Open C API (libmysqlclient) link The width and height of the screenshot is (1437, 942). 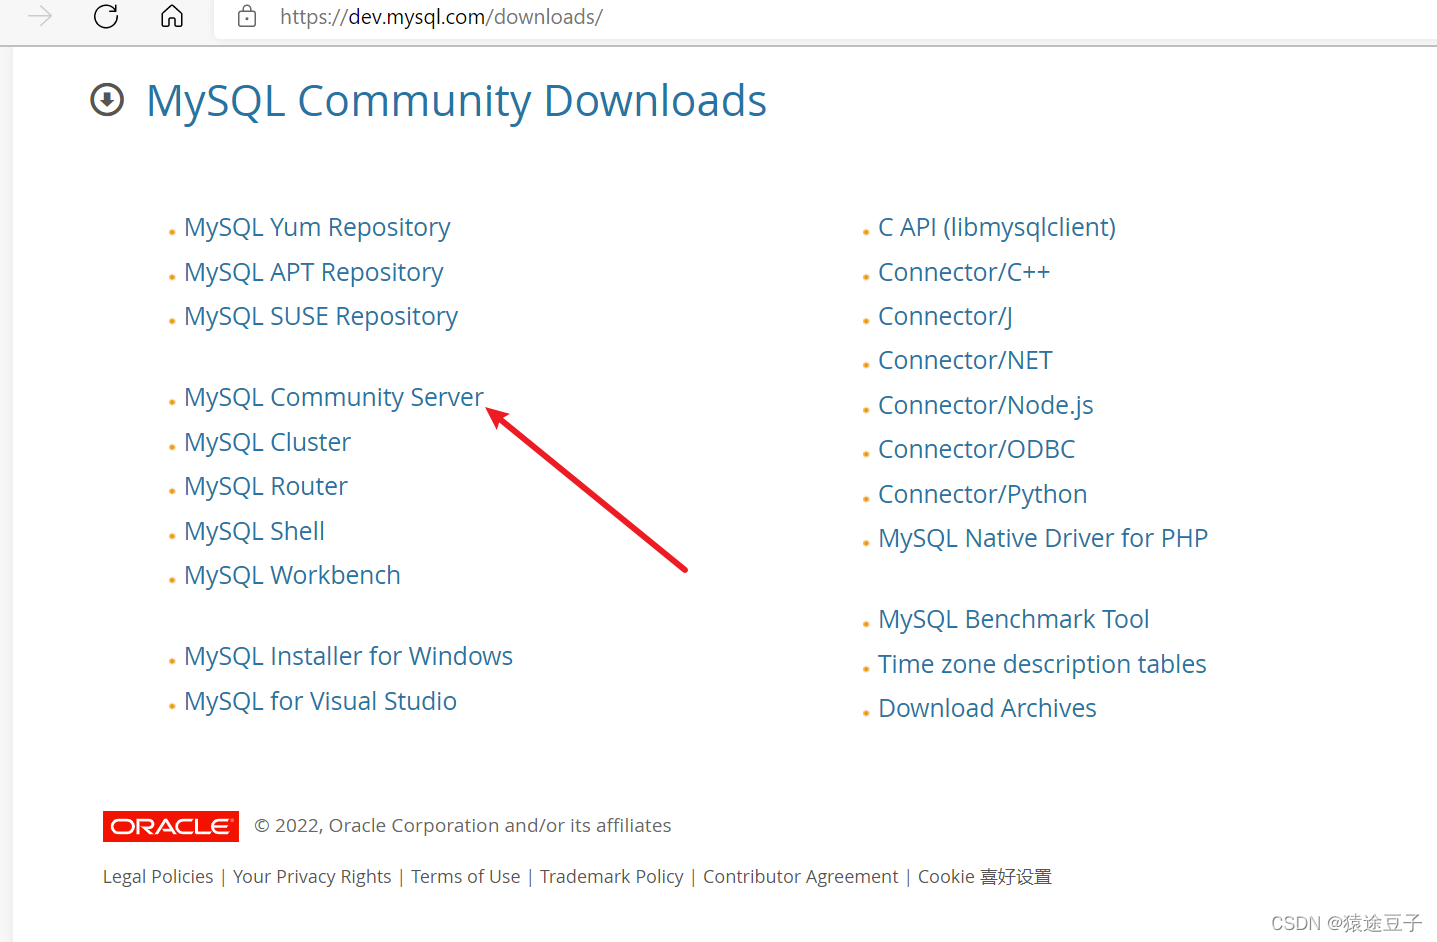click(x=997, y=228)
